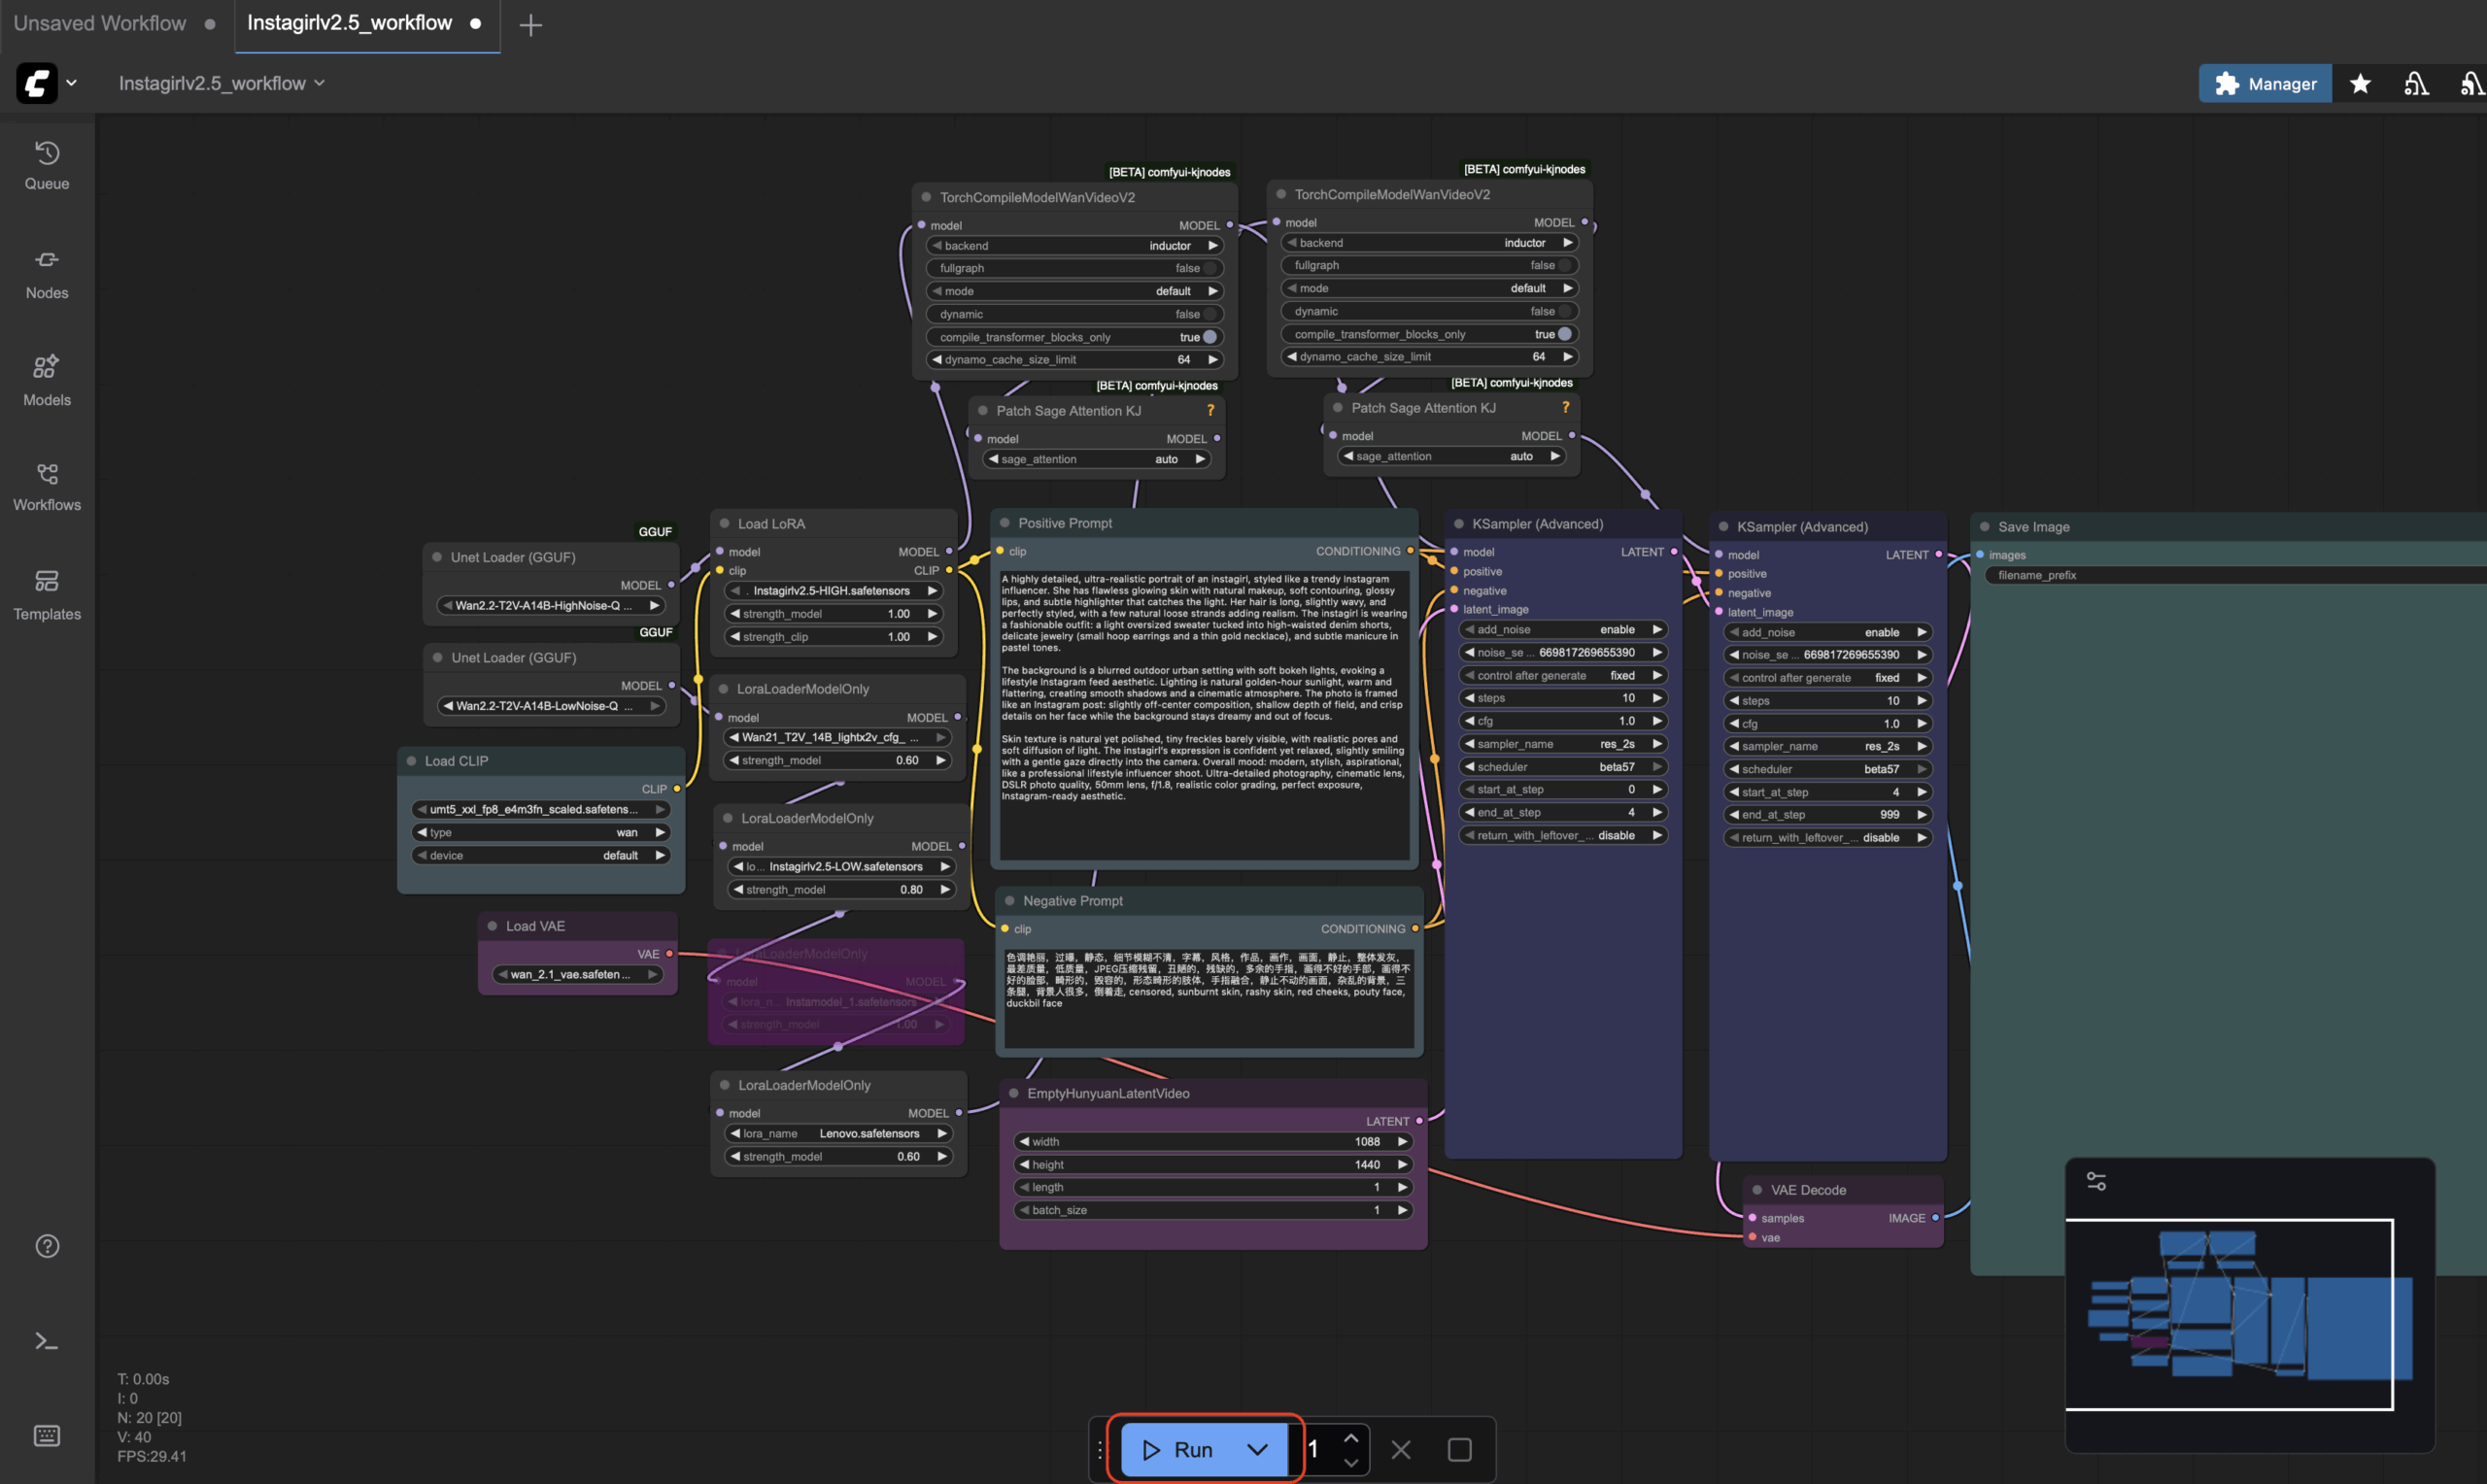Click the Run button
Screen dimensions: 2487x1484
click(1178, 1449)
